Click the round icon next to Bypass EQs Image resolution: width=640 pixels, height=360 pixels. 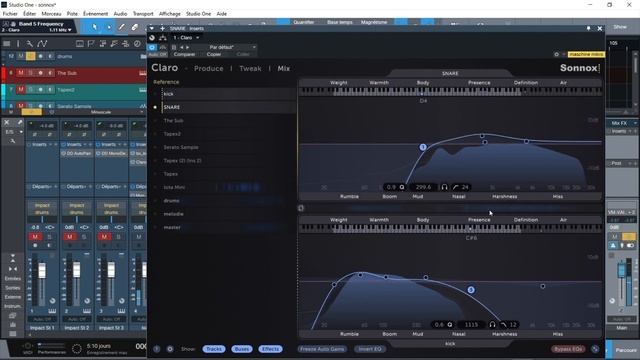coord(595,349)
